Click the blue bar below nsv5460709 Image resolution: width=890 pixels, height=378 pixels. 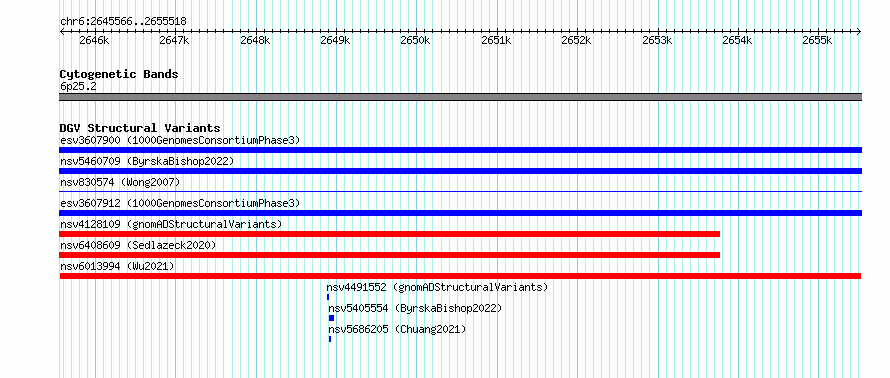pos(460,171)
